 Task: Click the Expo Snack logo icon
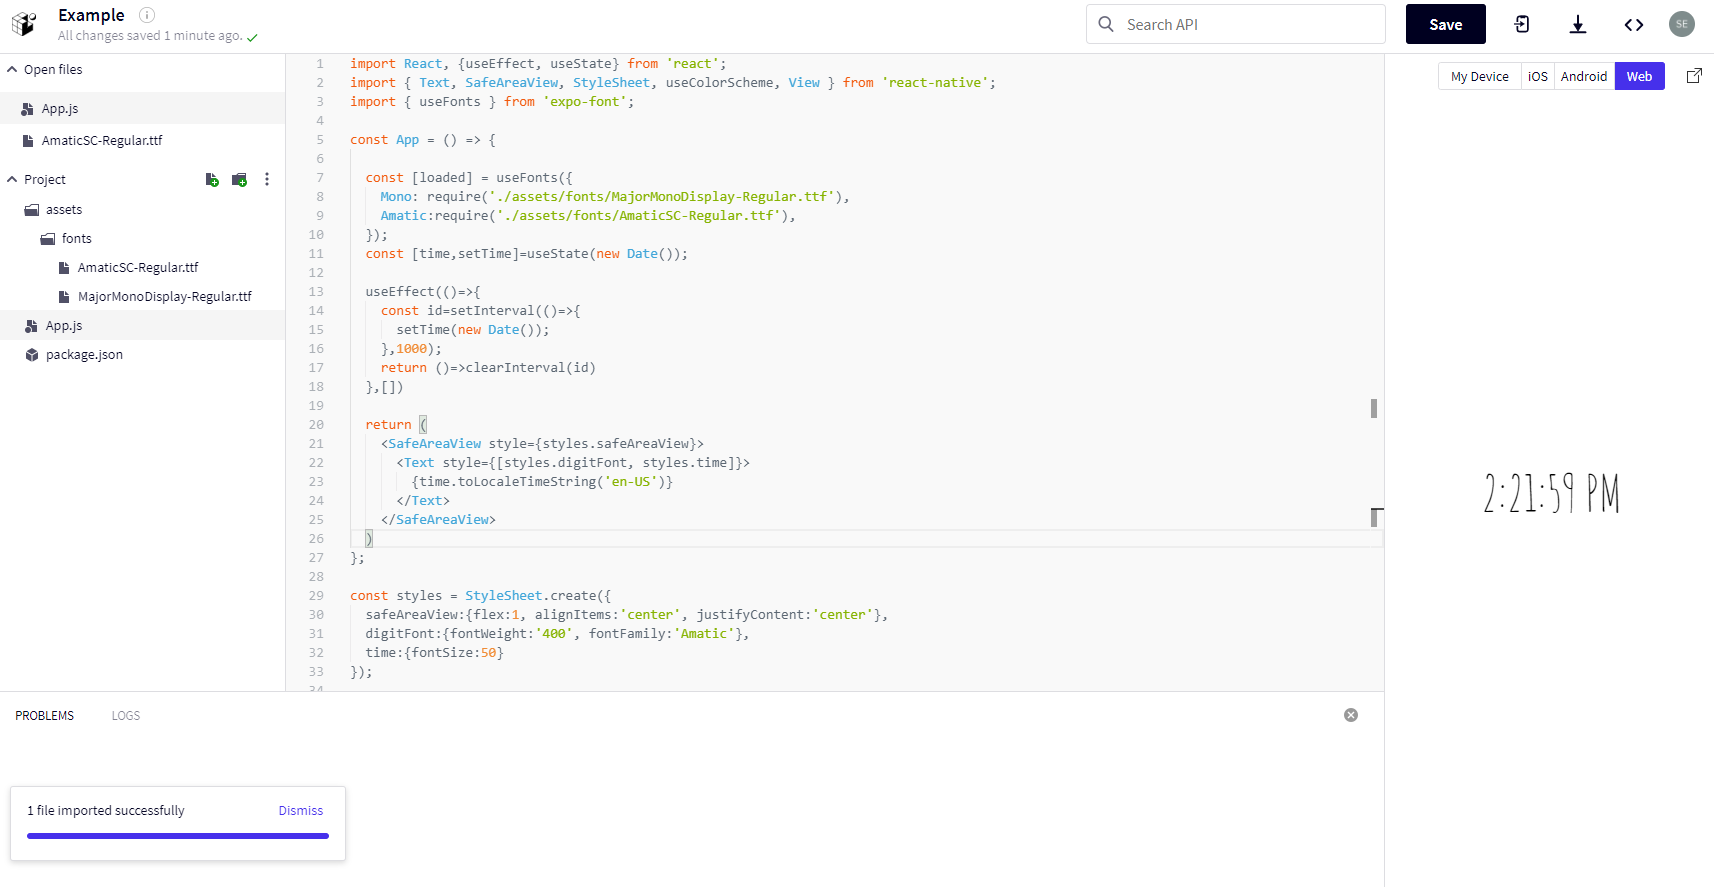click(24, 23)
